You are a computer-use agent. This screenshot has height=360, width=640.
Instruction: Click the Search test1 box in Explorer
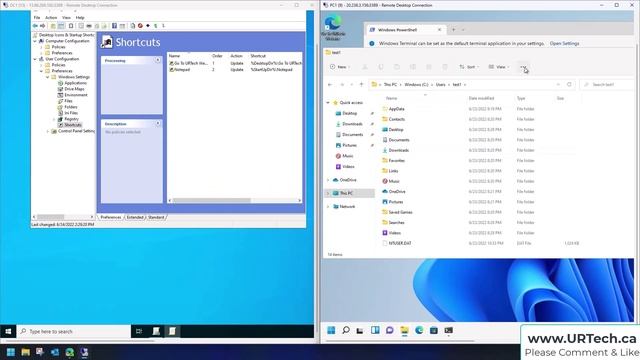[x=607, y=84]
